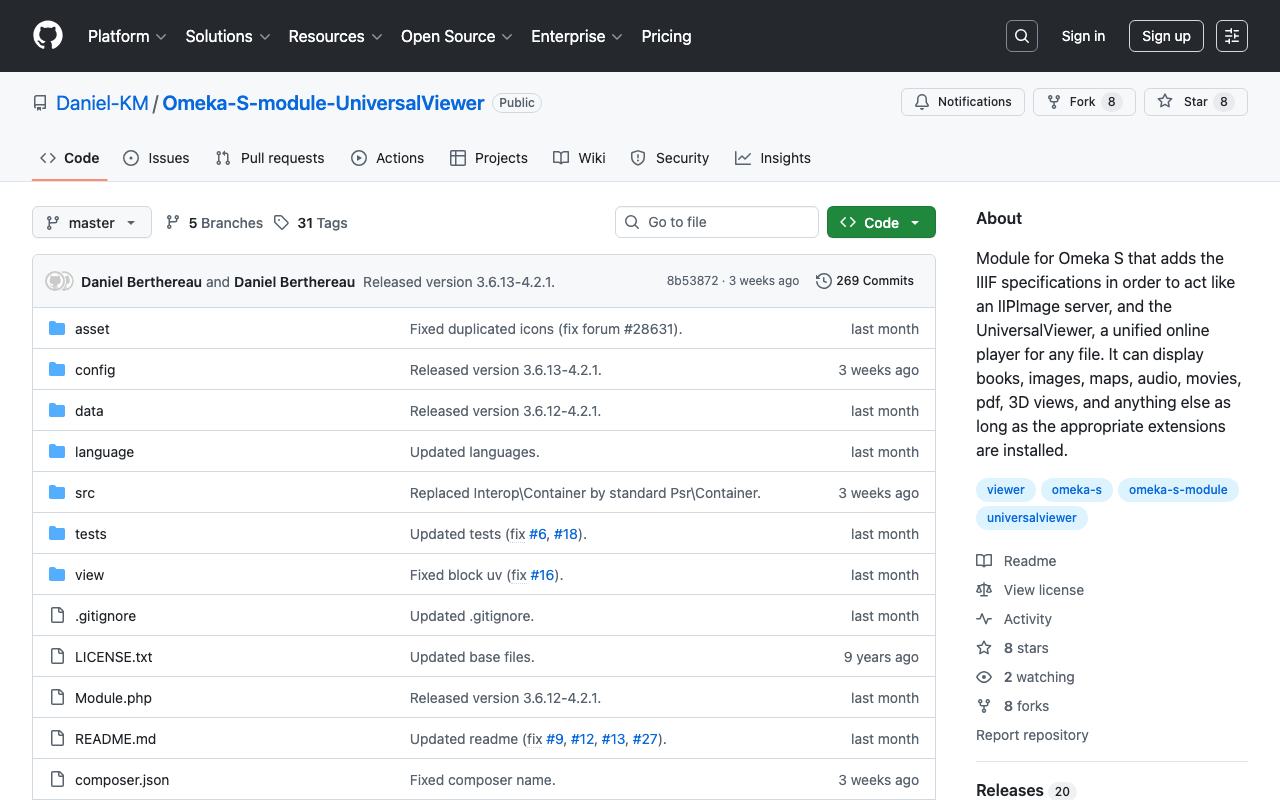Open the commit history clock icon
The height and width of the screenshot is (800, 1280).
(x=824, y=281)
